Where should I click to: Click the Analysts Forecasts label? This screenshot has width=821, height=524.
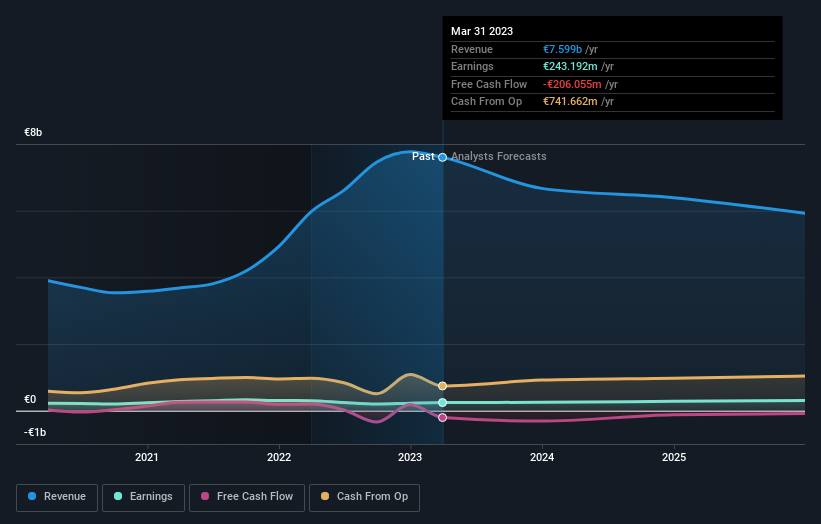(498, 157)
